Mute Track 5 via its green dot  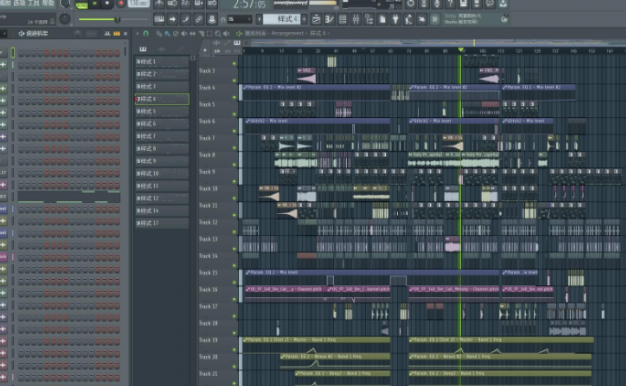coord(234,114)
